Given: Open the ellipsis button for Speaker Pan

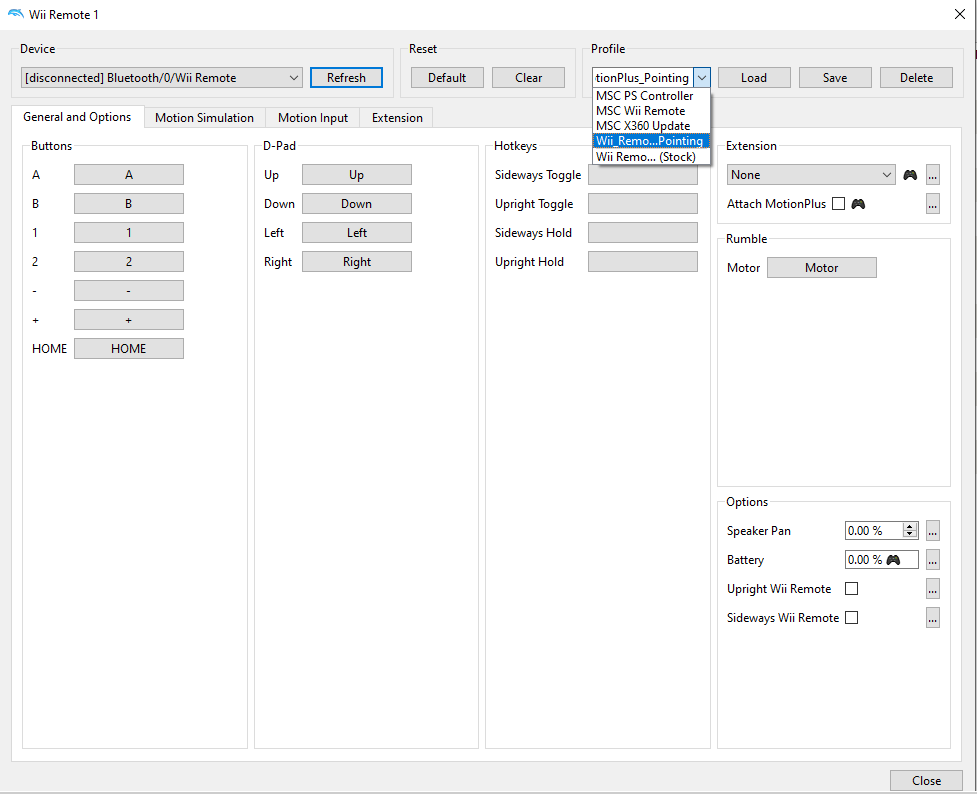Looking at the screenshot, I should pyautogui.click(x=932, y=530).
